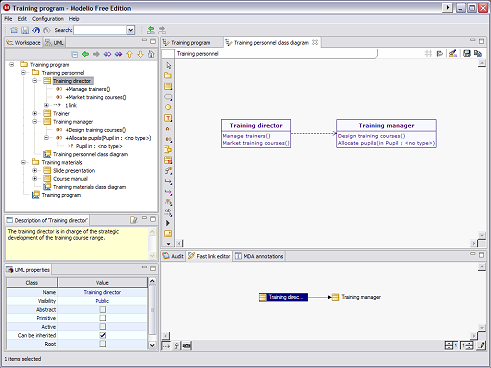Open the Search dropdown arrow
Screen dimensions: 491x368
pyautogui.click(x=131, y=30)
